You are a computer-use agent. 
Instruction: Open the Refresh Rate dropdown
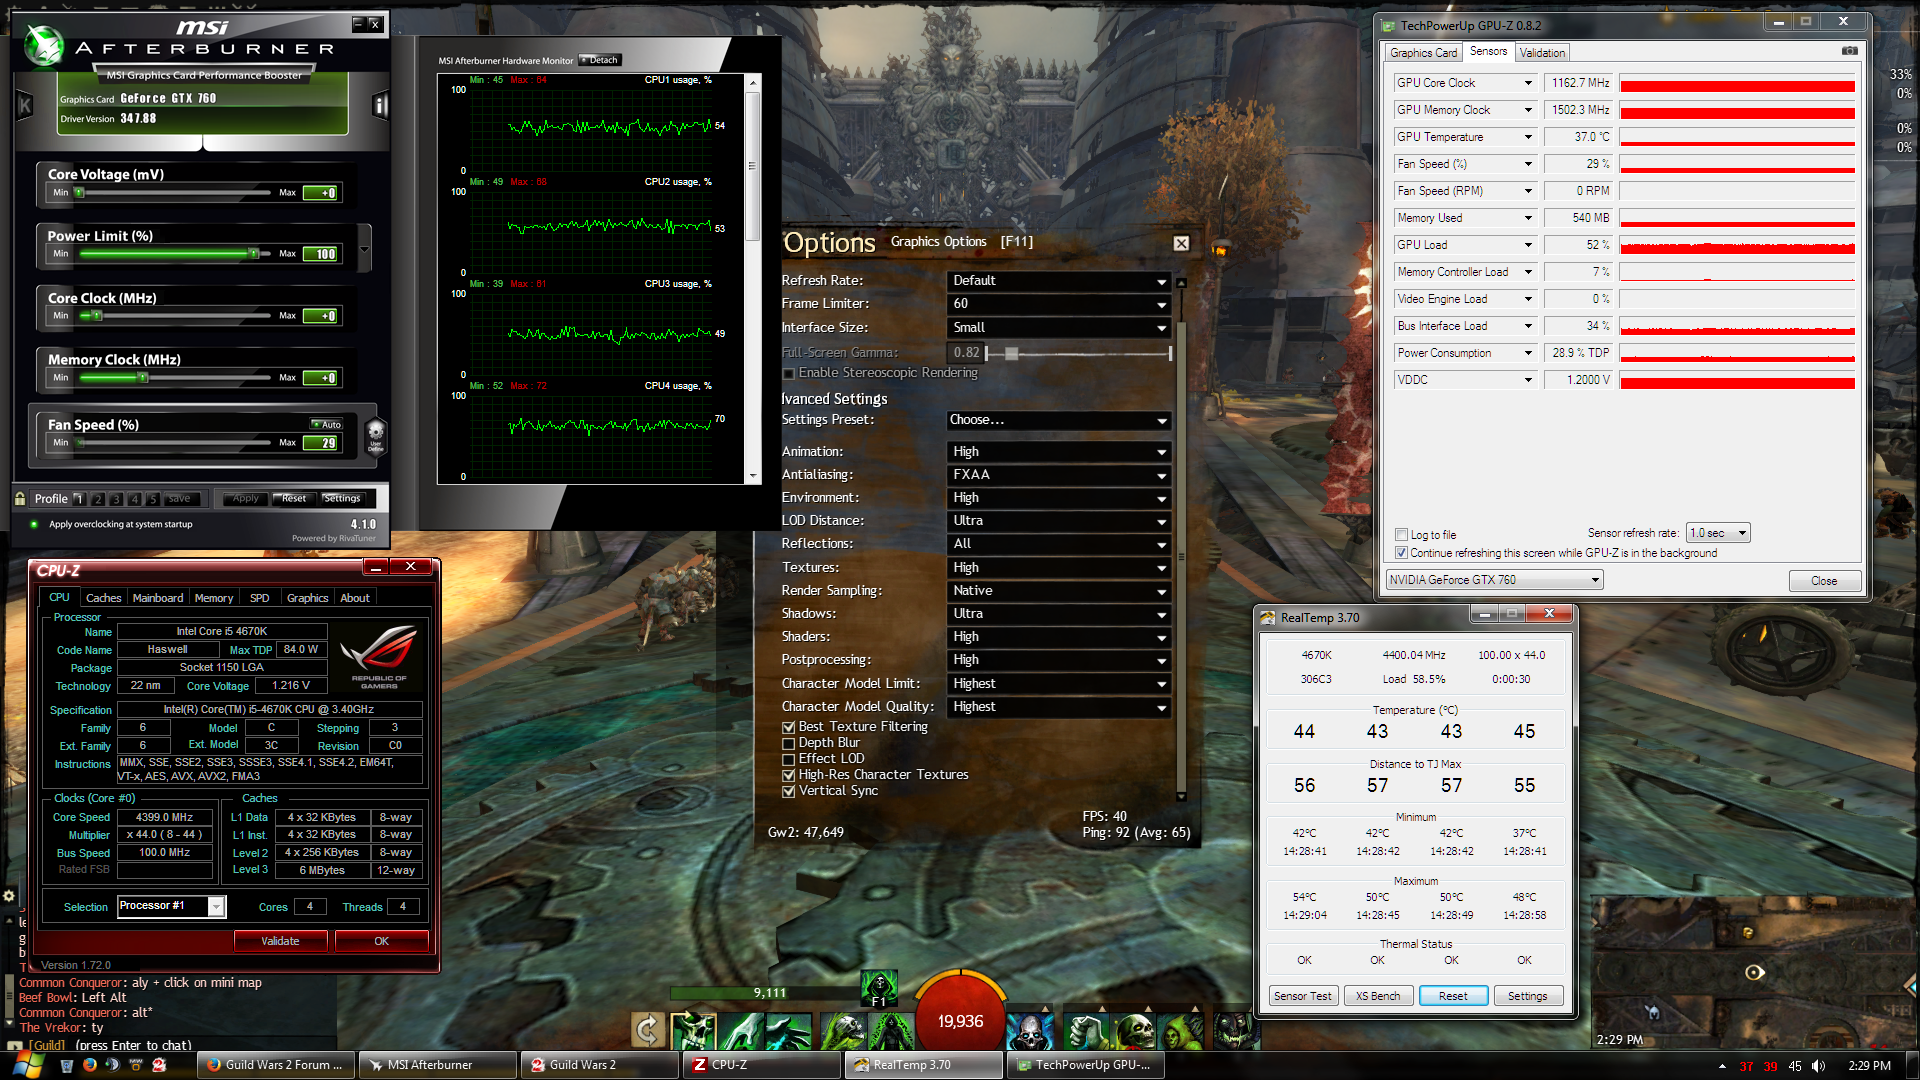(1059, 281)
